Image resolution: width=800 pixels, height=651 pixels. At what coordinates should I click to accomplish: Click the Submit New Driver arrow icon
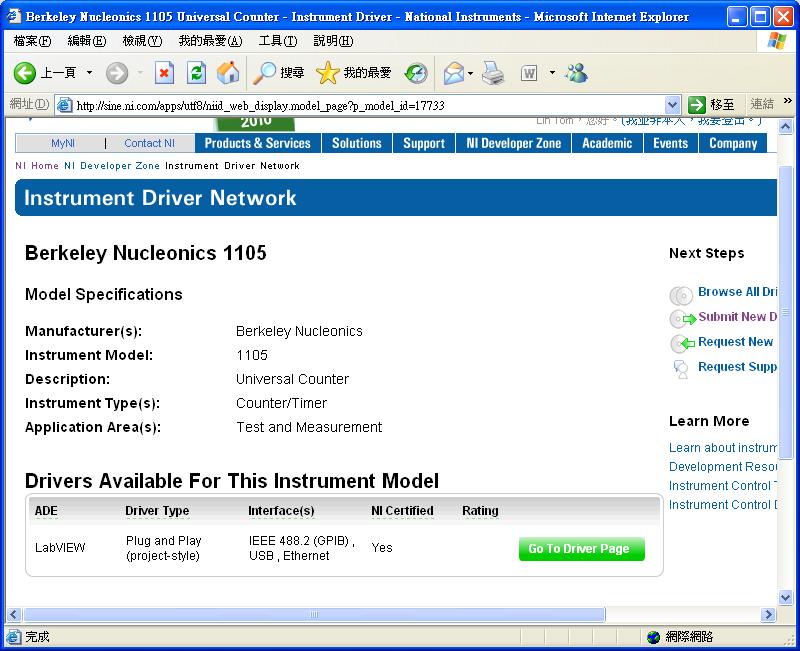click(x=683, y=319)
